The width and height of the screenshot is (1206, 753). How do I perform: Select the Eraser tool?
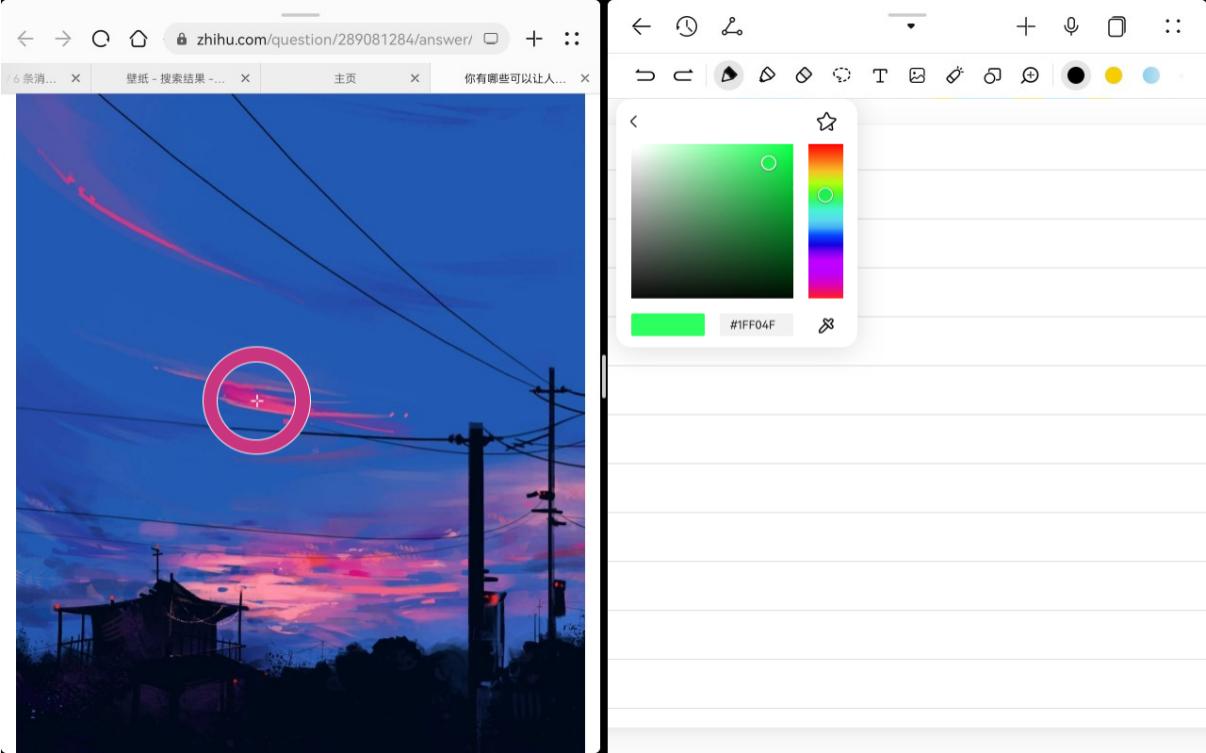click(803, 75)
